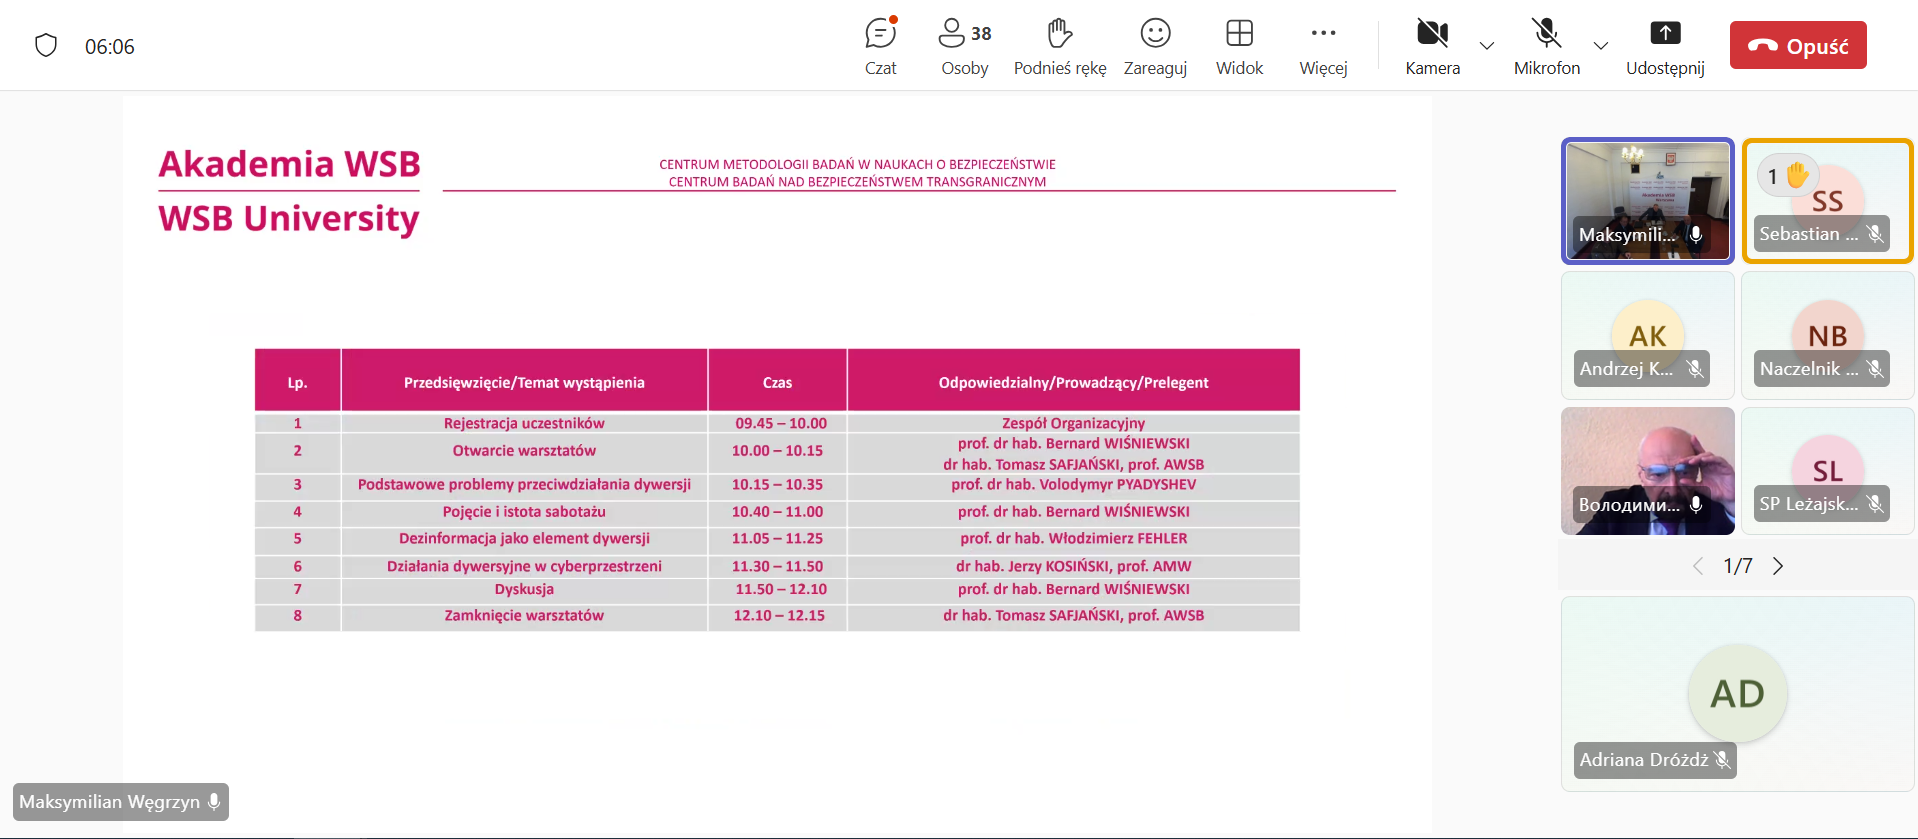
Task: Select Sebastian's raised-hand participant tile
Action: click(1827, 200)
